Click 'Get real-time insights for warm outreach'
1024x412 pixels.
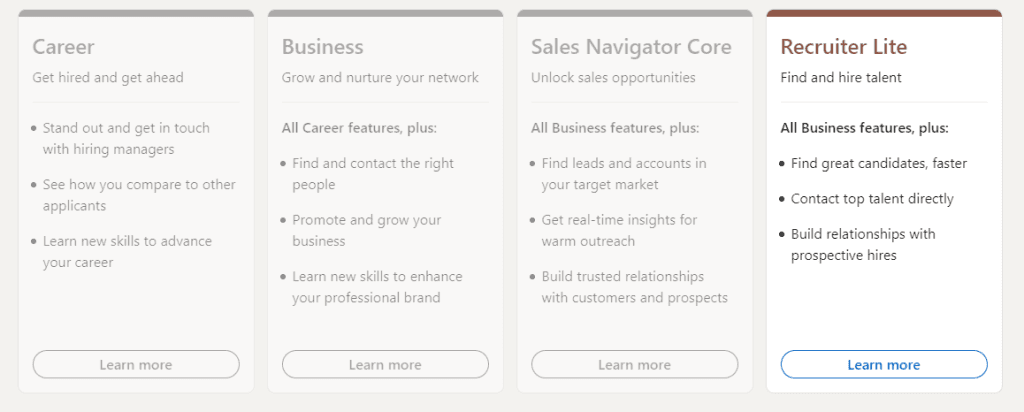click(619, 230)
